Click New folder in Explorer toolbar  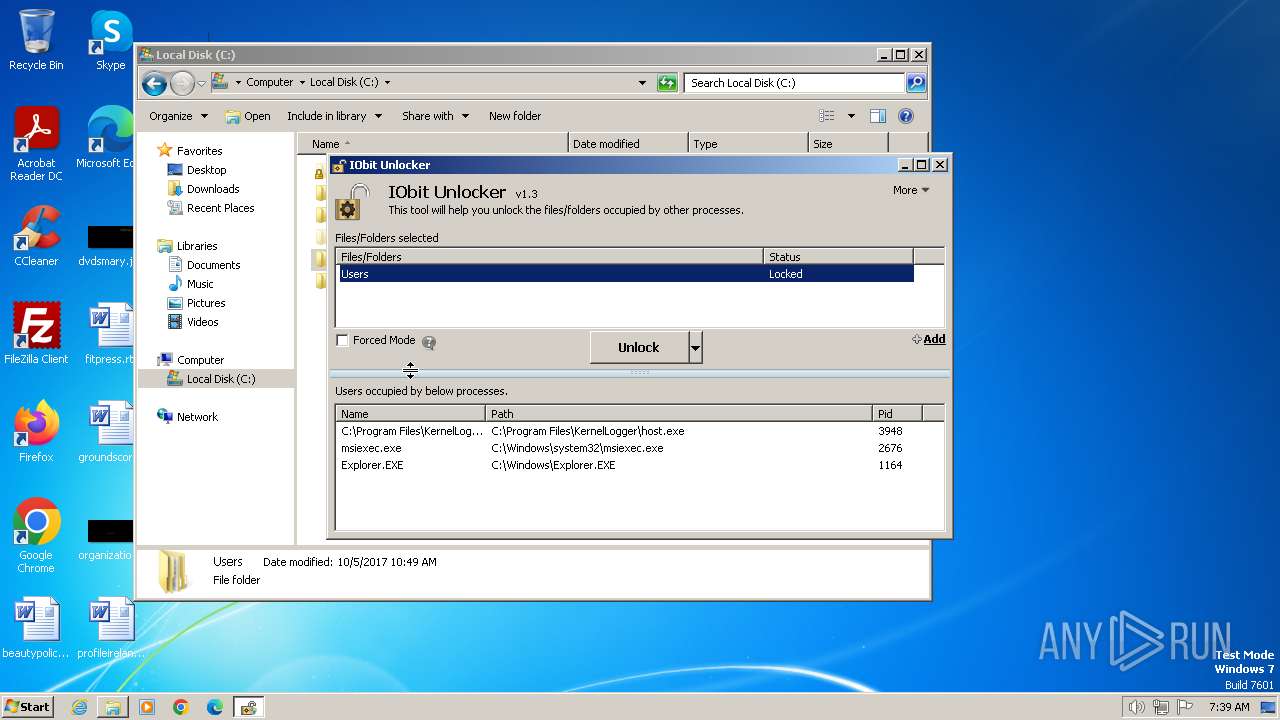515,116
